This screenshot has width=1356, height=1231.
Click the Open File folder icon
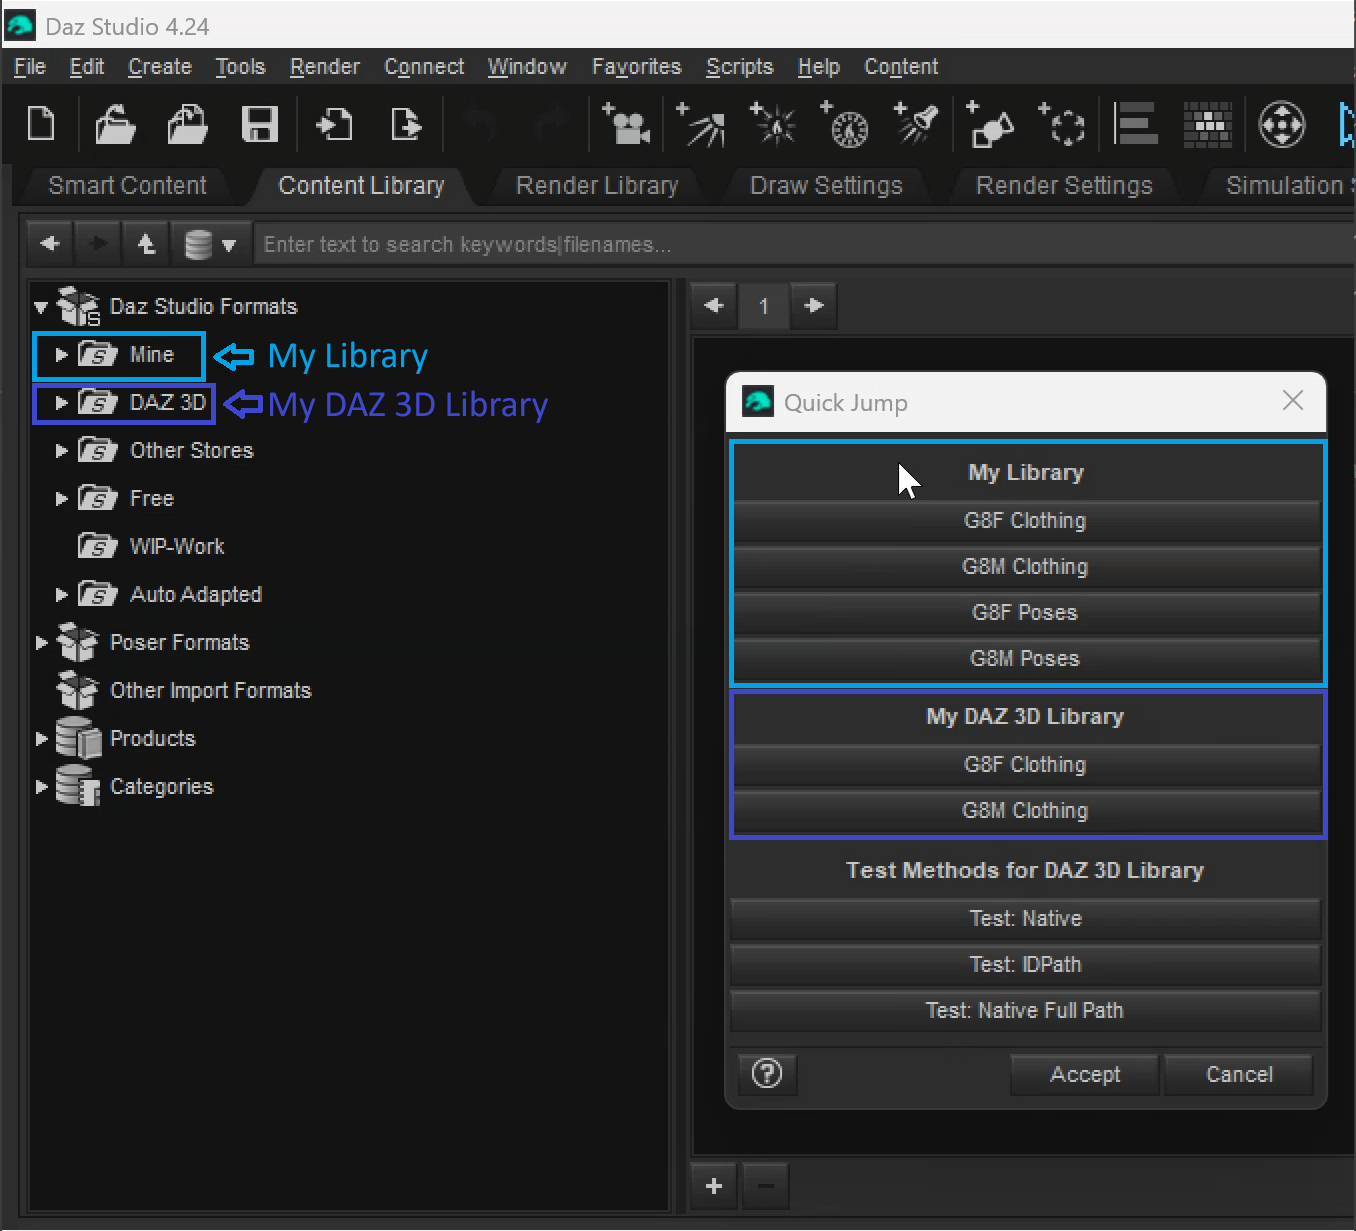[x=115, y=125]
